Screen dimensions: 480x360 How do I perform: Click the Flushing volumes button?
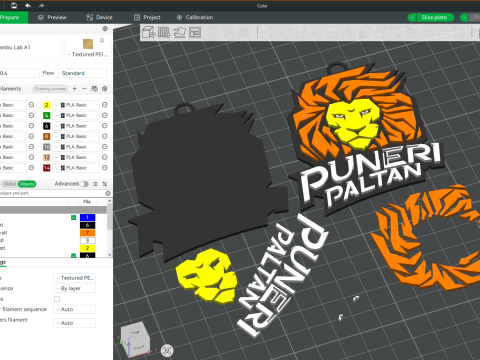click(50, 89)
